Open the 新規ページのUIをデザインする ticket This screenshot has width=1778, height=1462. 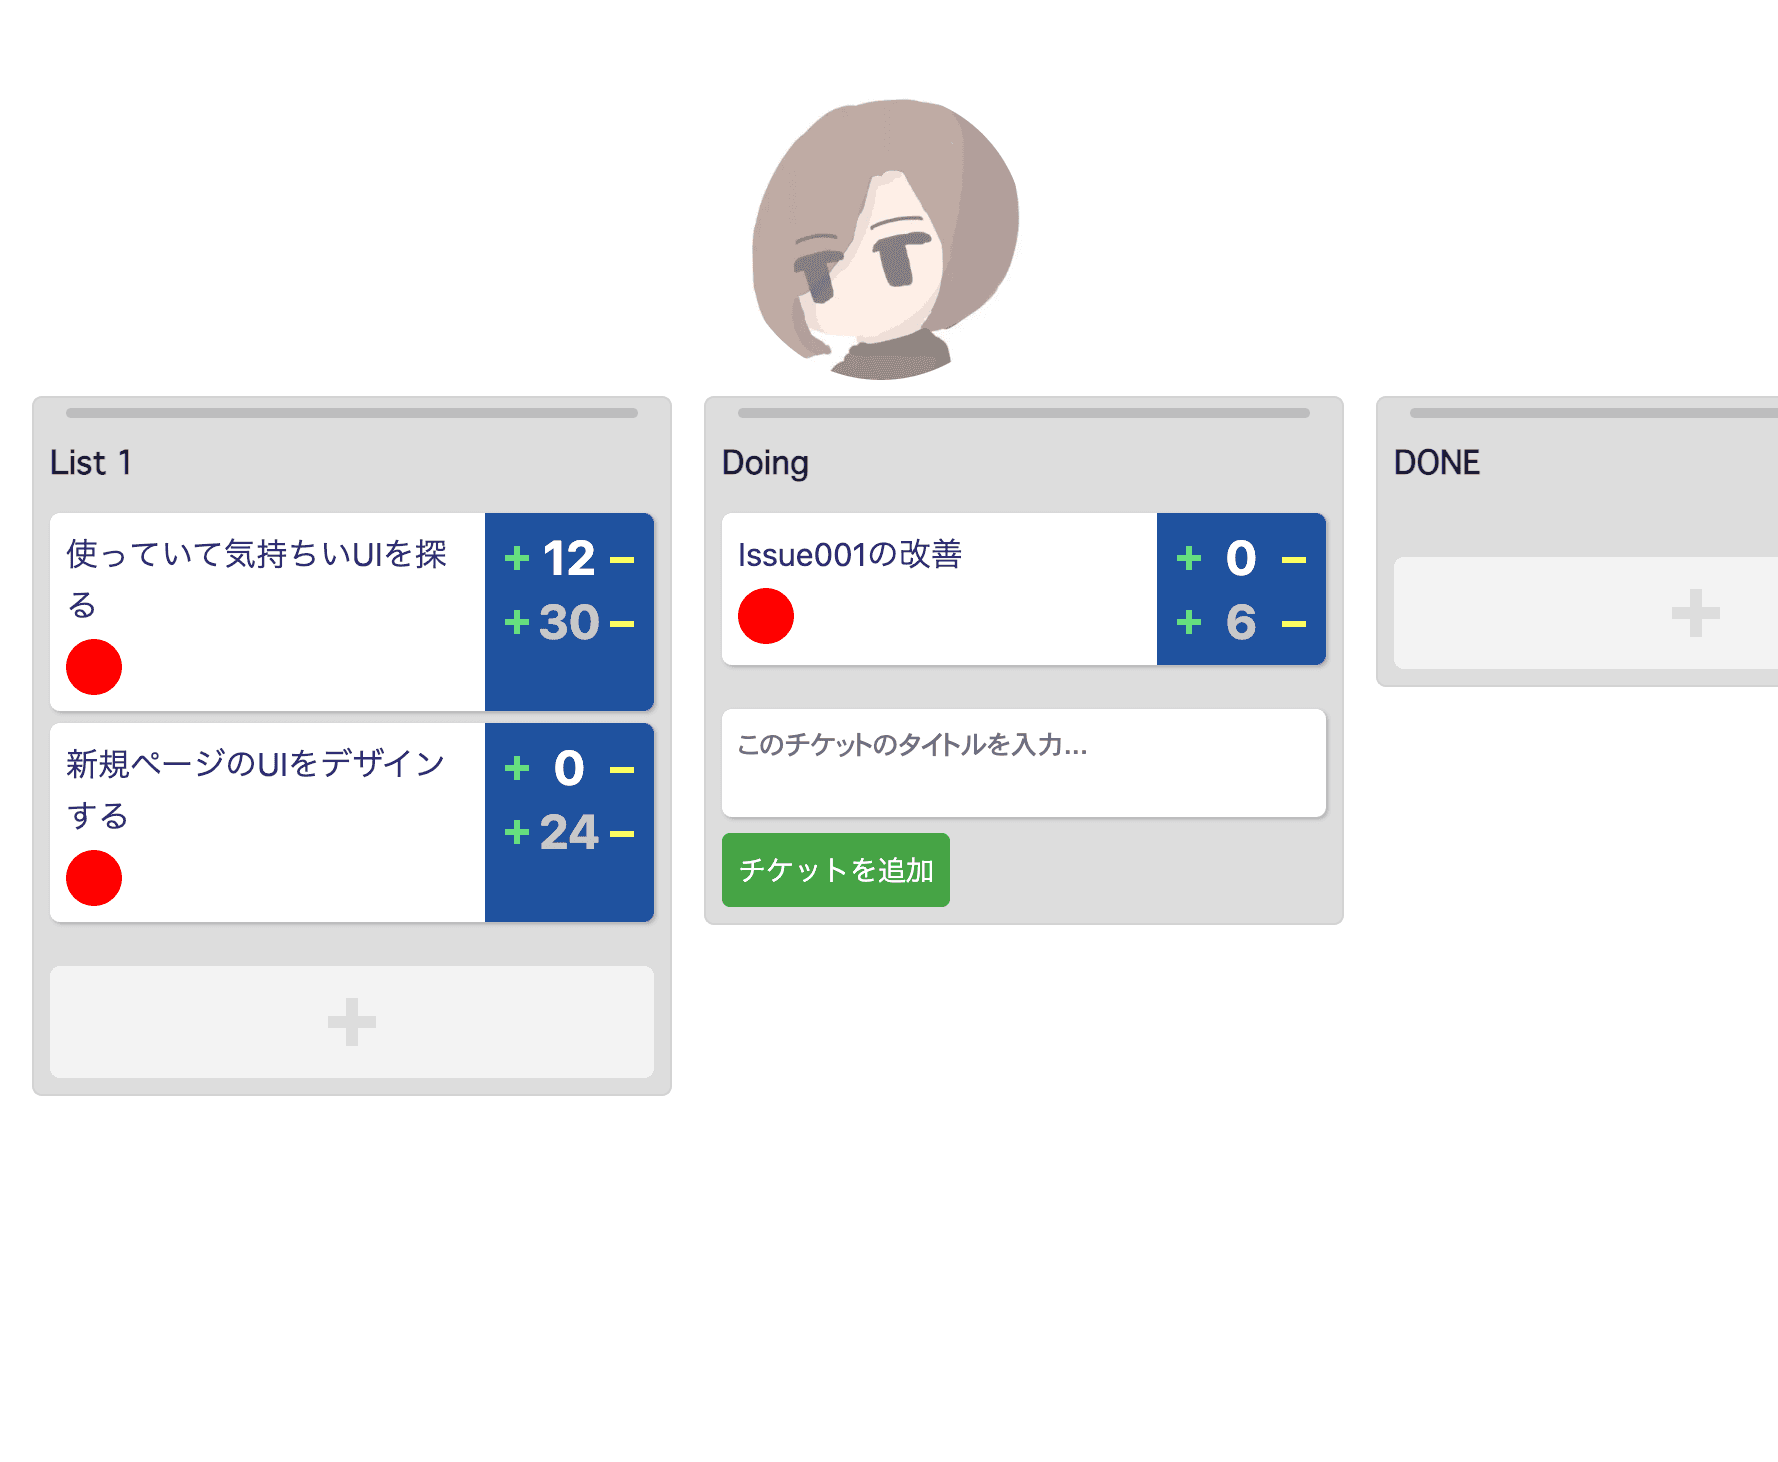[268, 822]
